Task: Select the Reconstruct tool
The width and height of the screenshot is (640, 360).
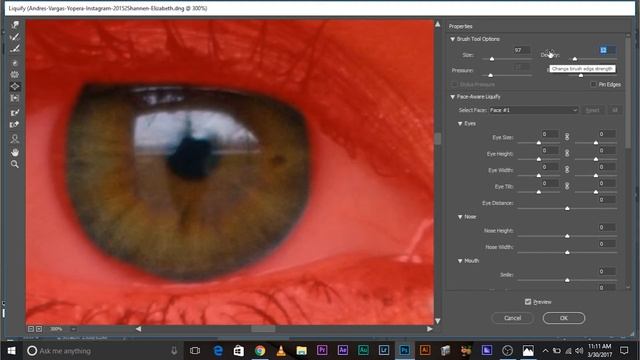Action: [15, 37]
